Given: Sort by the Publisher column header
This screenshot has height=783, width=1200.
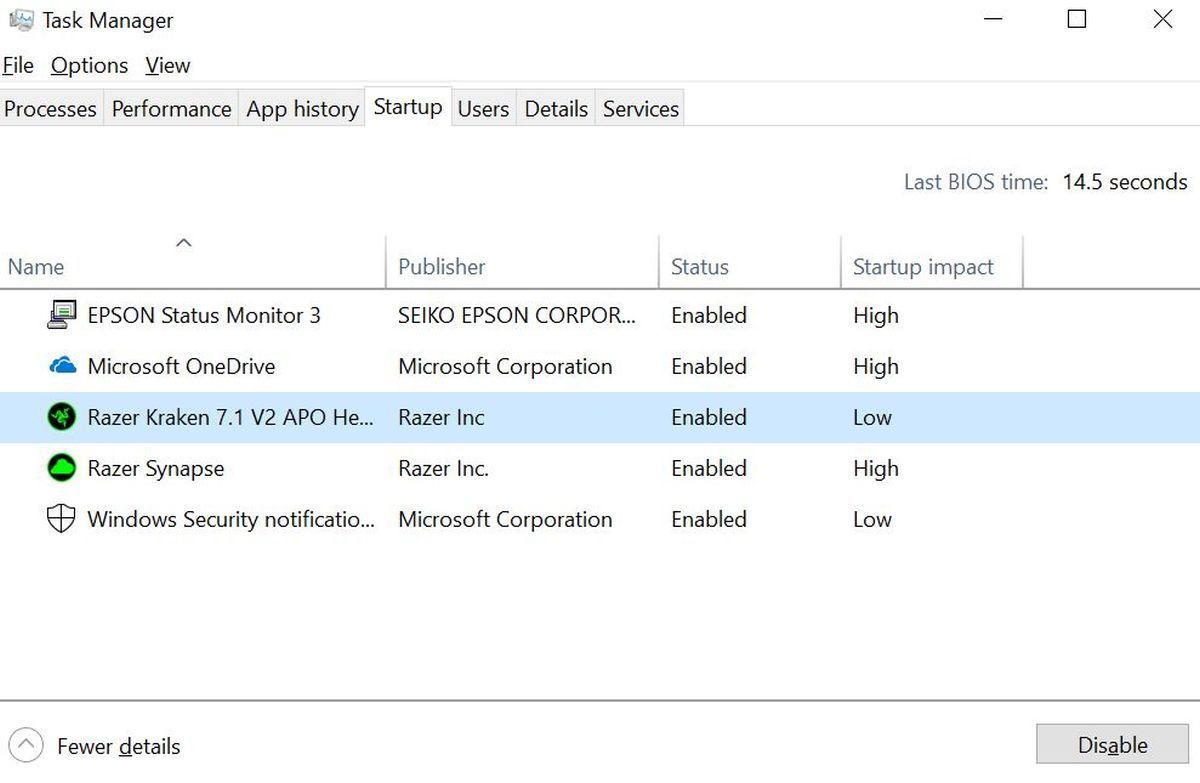Looking at the screenshot, I should click(522, 262).
